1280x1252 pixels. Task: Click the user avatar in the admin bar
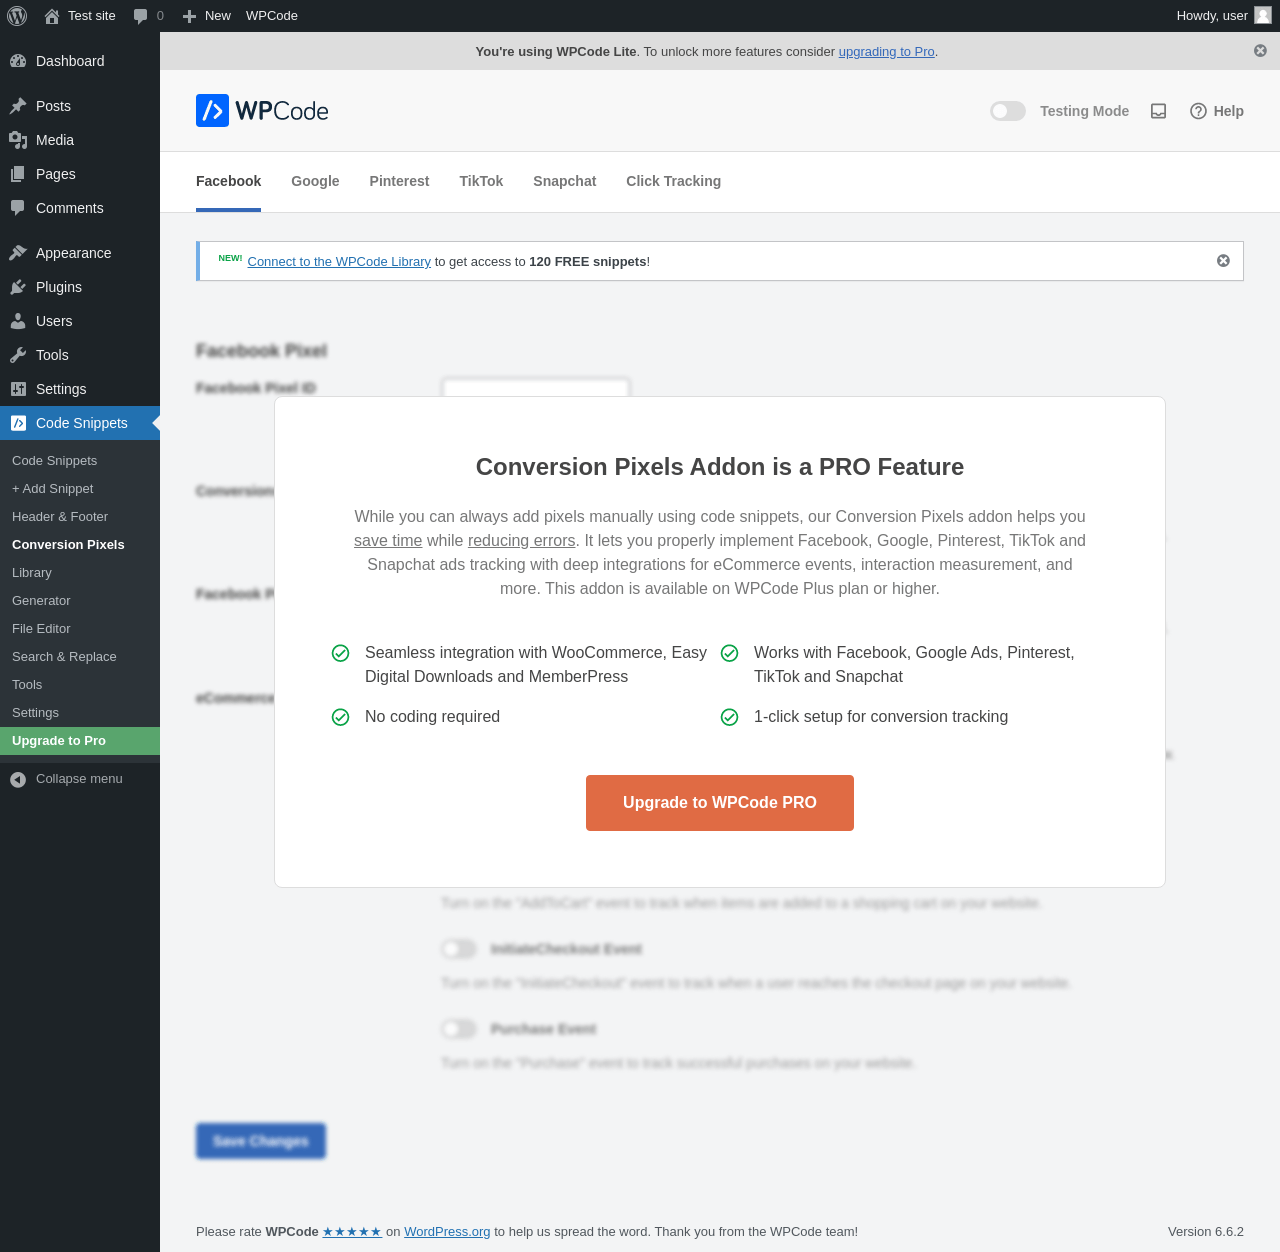click(x=1263, y=16)
